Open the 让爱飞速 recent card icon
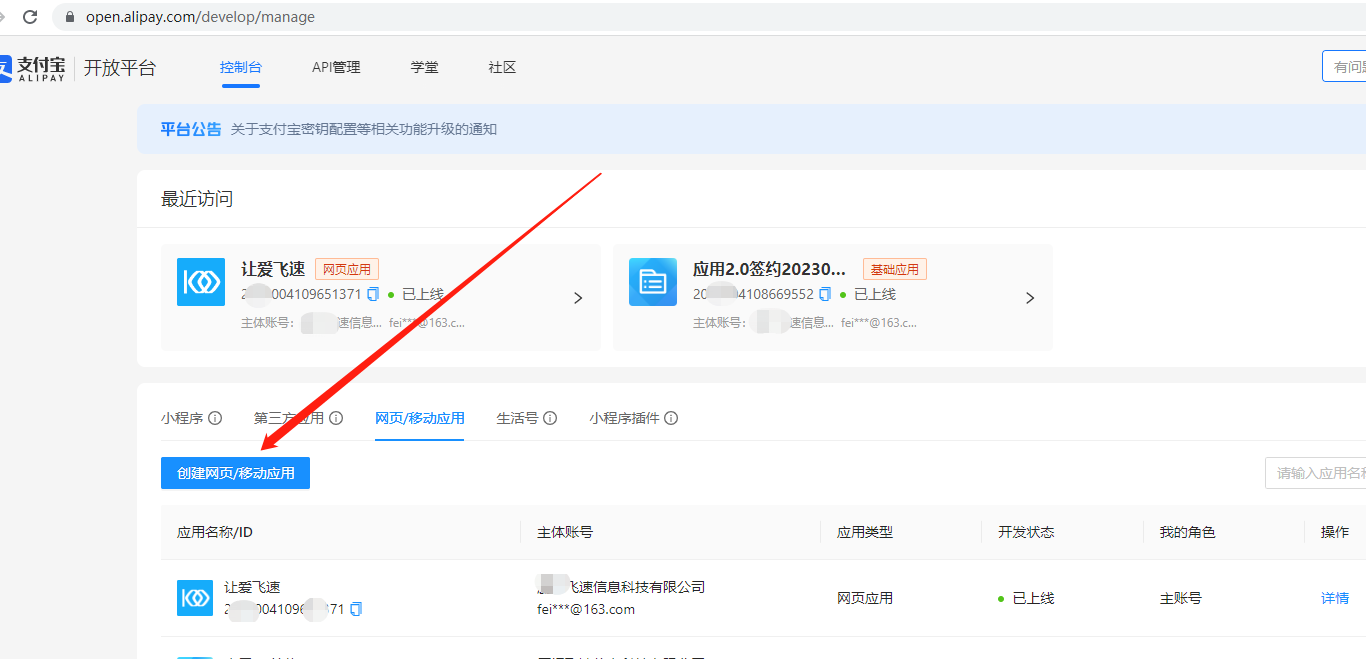Viewport: 1366px width, 659px height. pyautogui.click(x=201, y=282)
